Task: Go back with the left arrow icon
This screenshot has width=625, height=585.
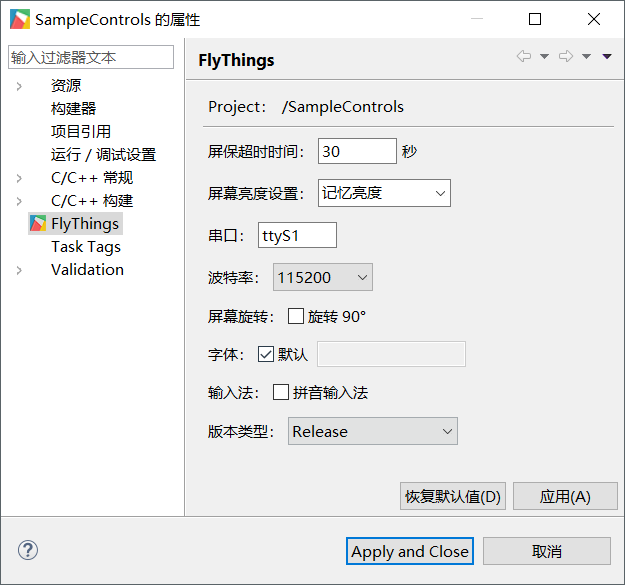Action: [x=524, y=56]
